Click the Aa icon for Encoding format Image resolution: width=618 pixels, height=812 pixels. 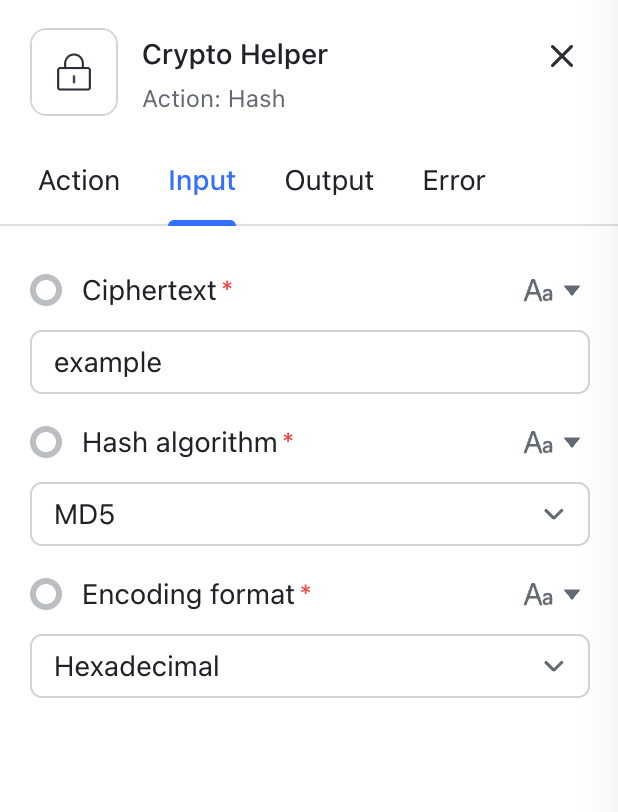pyautogui.click(x=539, y=594)
